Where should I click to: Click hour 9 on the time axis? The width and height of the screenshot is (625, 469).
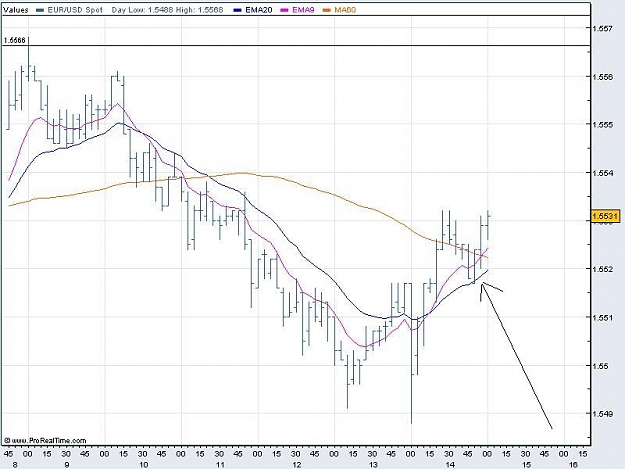67,465
